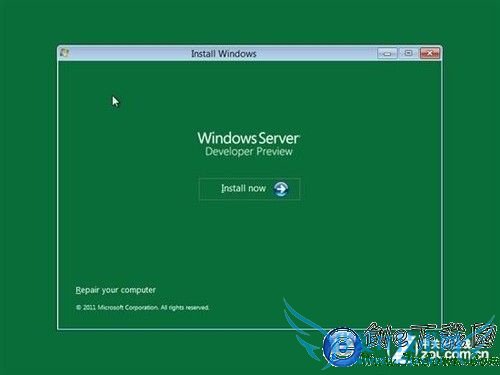
Task: Click the 2011 Microsoft Corporation copyright text
Action: [x=142, y=307]
